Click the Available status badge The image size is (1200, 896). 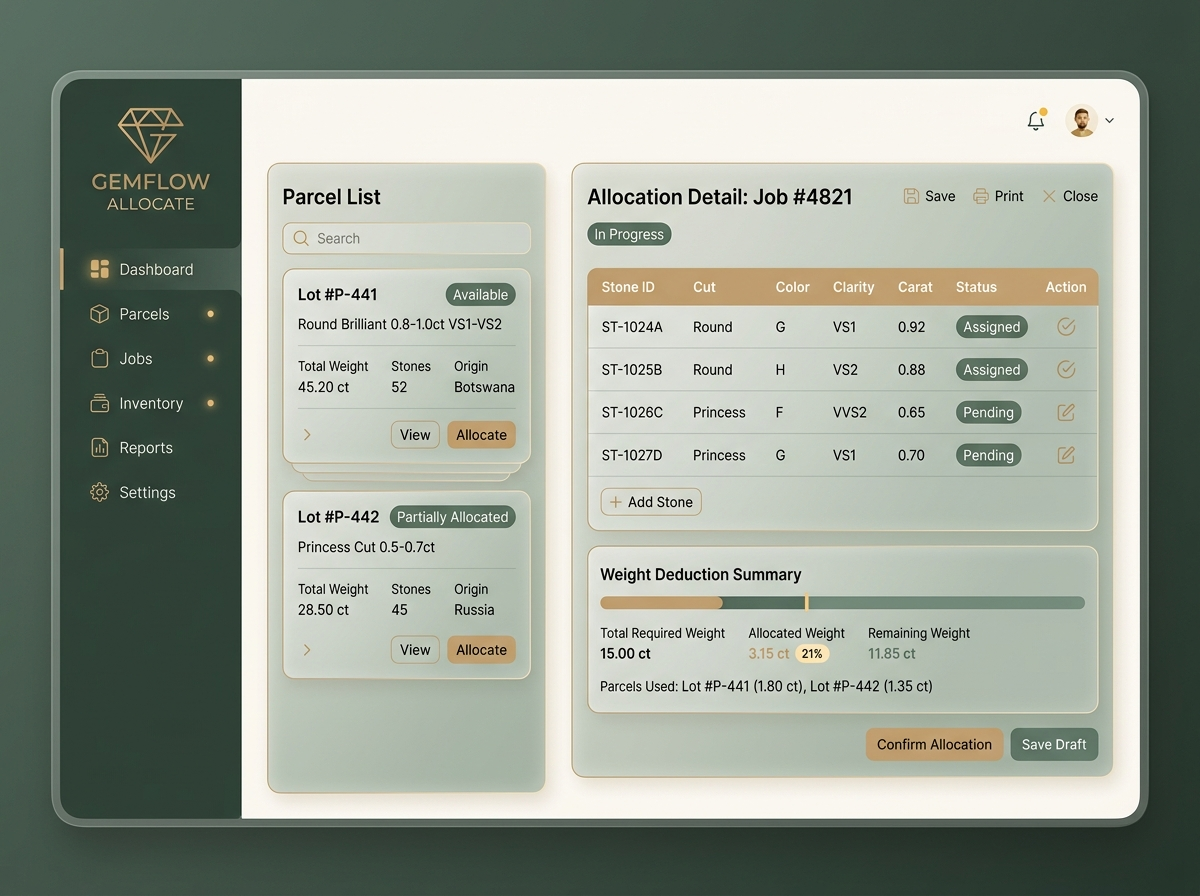[480, 295]
